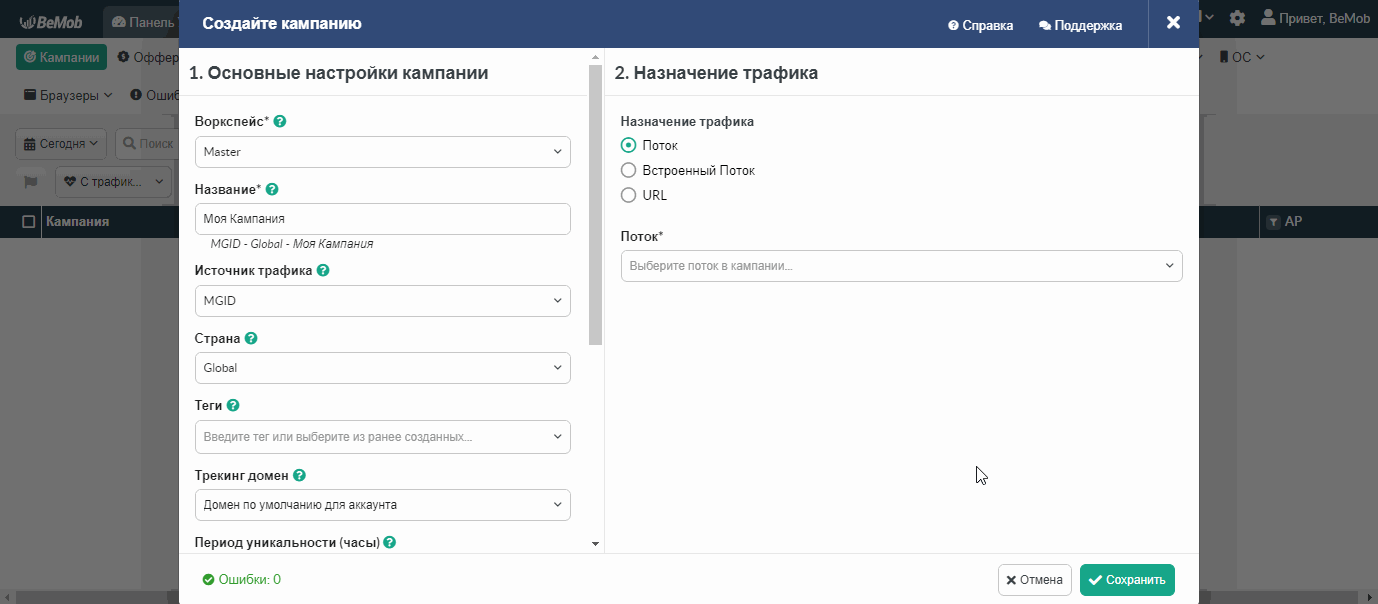Click the Отмена button
Screen dimensions: 1378x604
(1035, 580)
